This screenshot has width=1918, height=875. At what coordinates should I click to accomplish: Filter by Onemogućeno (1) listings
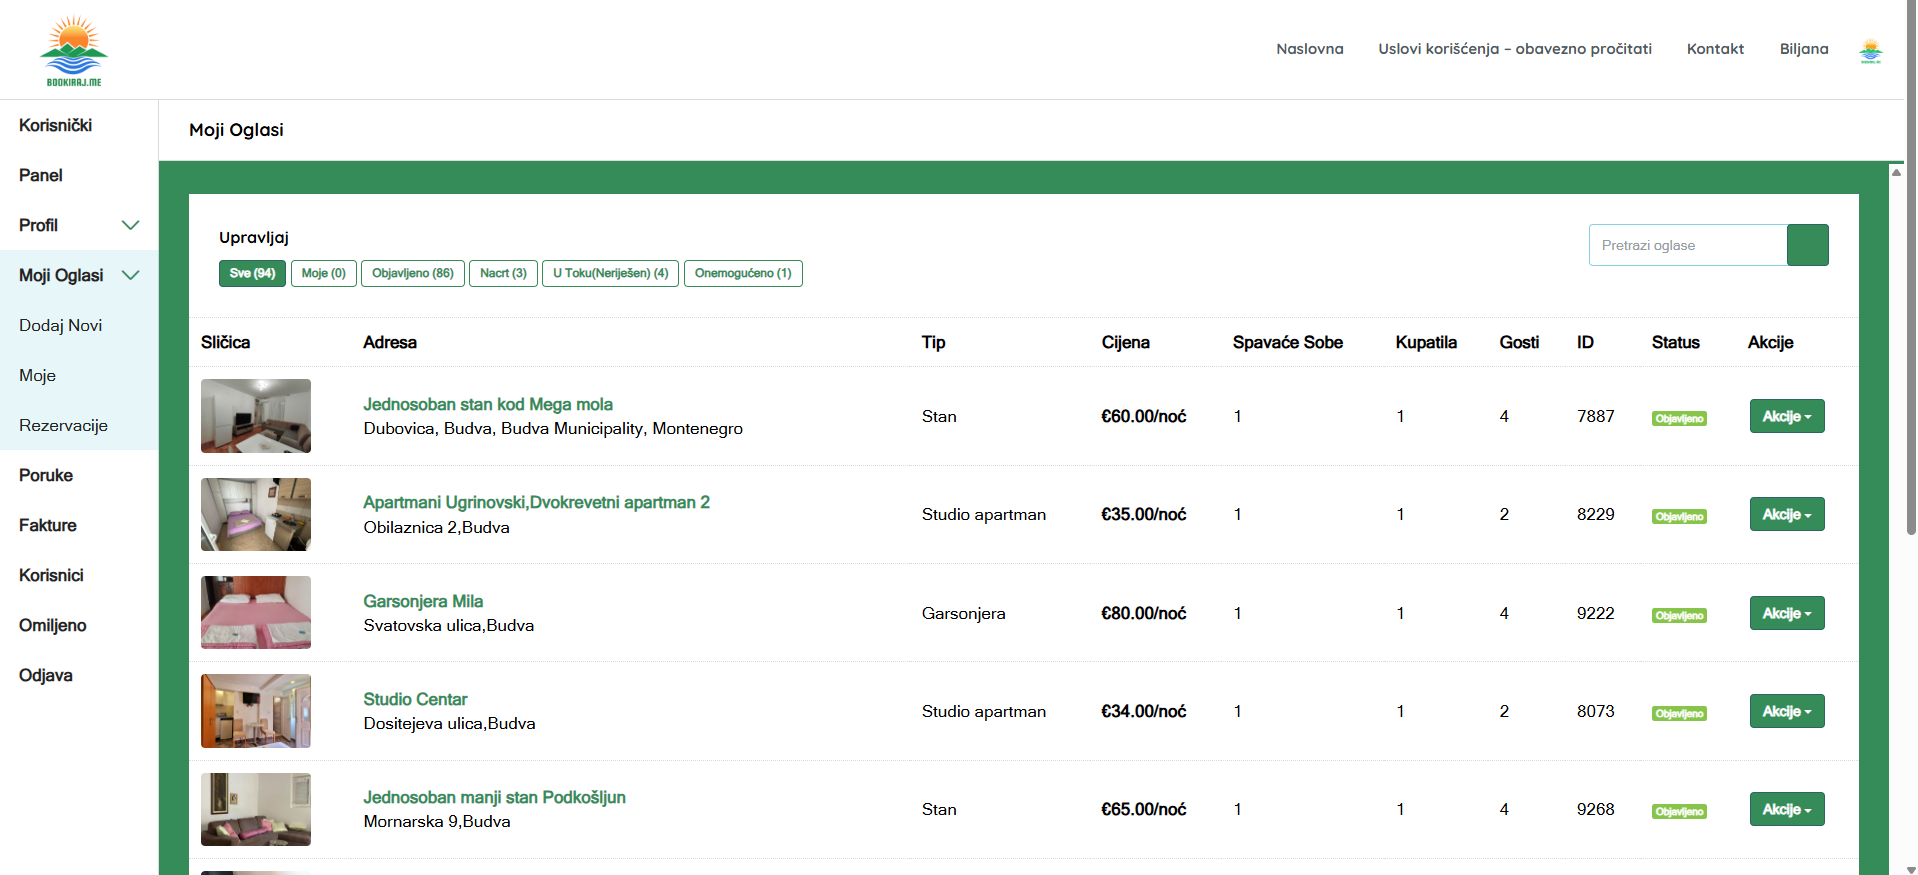point(742,273)
